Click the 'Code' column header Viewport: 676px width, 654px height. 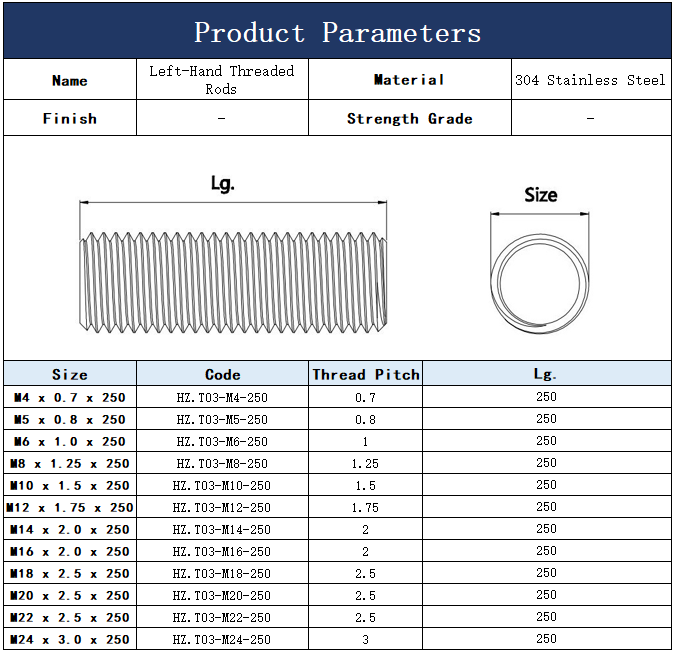(x=222, y=374)
